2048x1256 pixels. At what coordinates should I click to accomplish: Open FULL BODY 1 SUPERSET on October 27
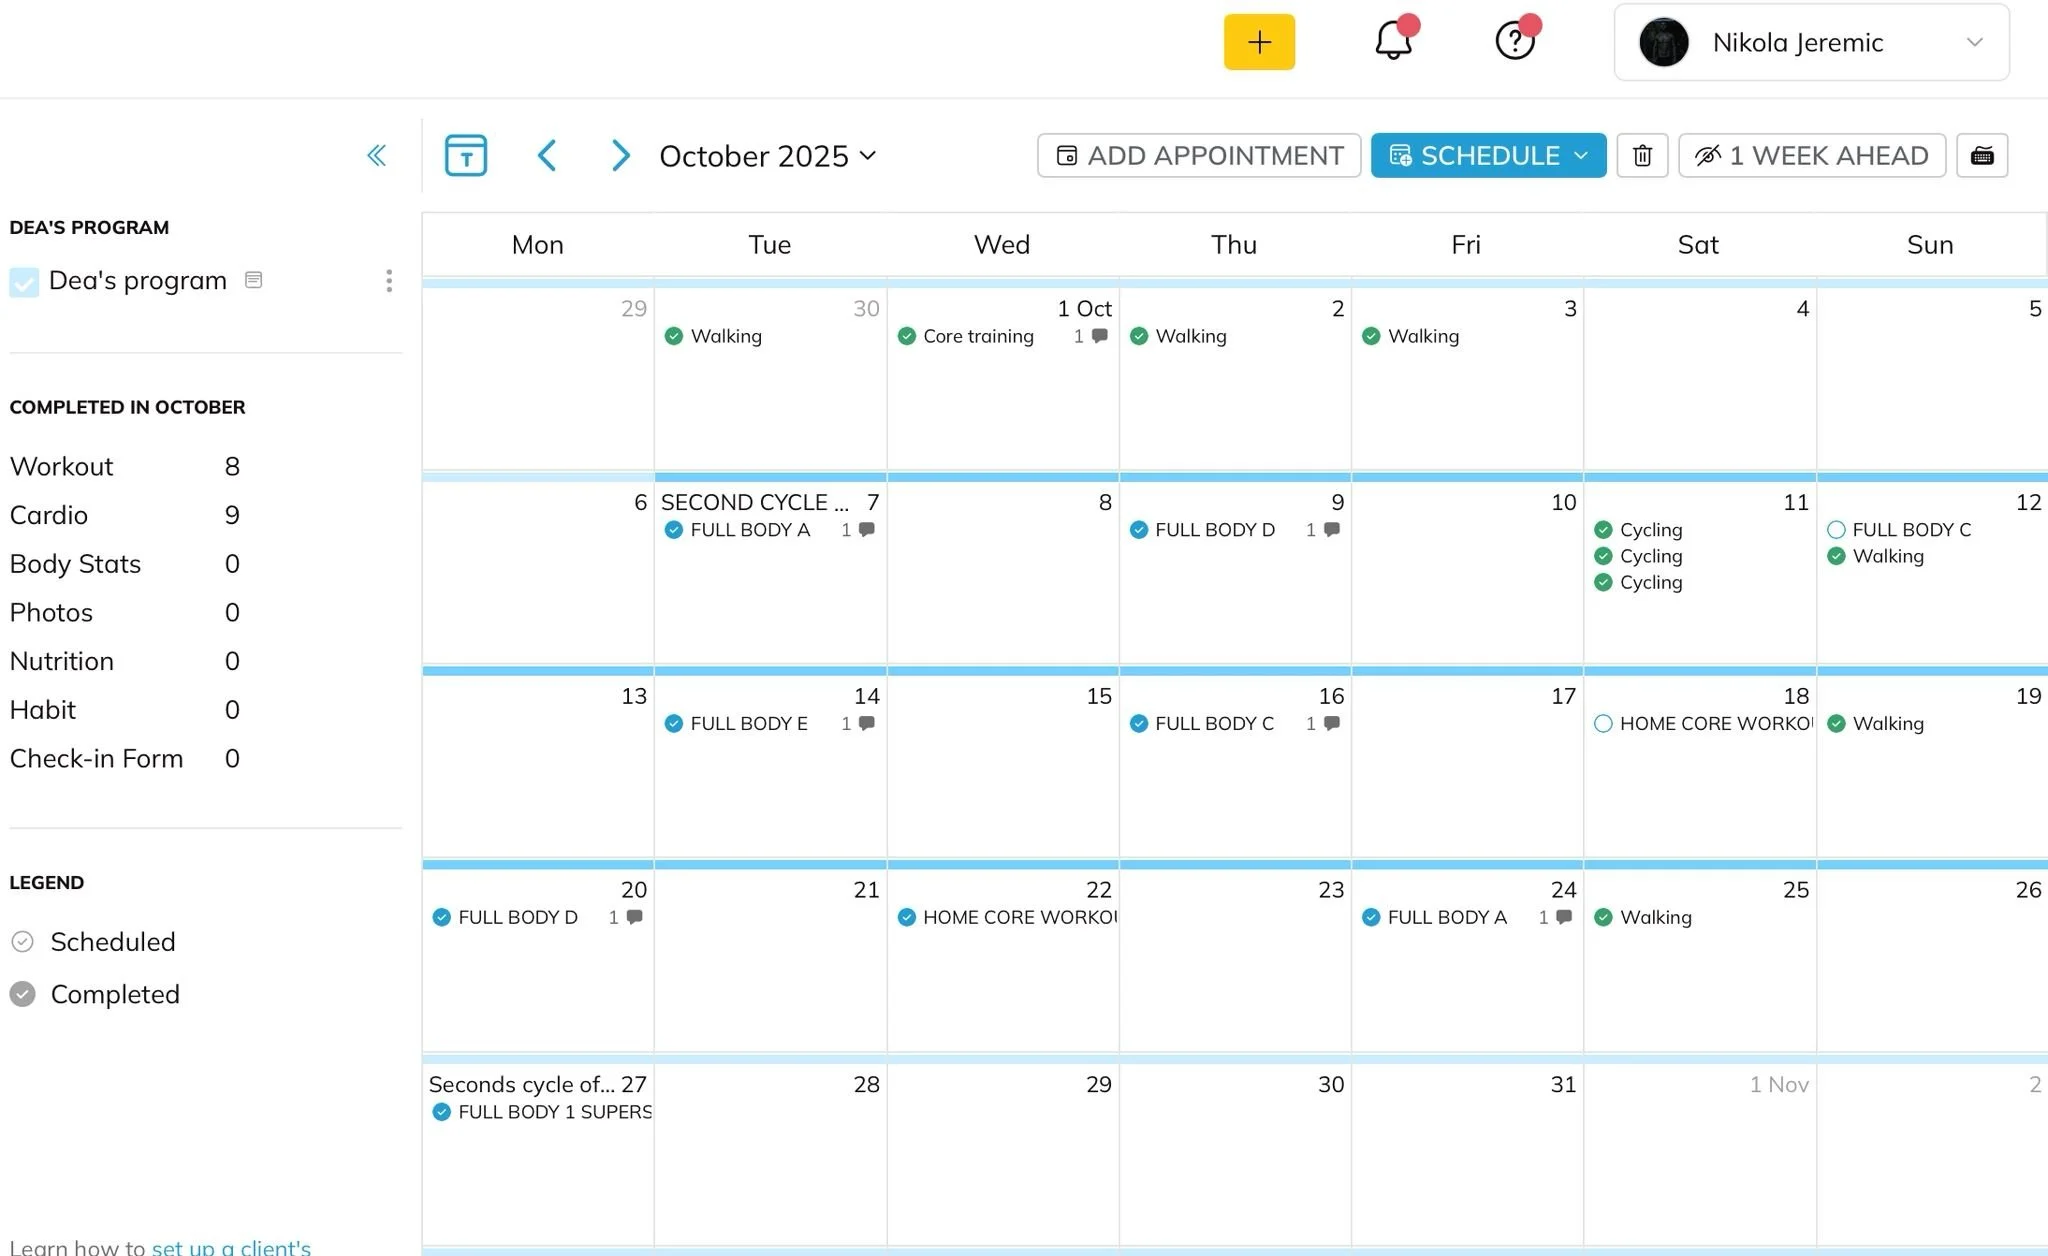coord(554,1112)
